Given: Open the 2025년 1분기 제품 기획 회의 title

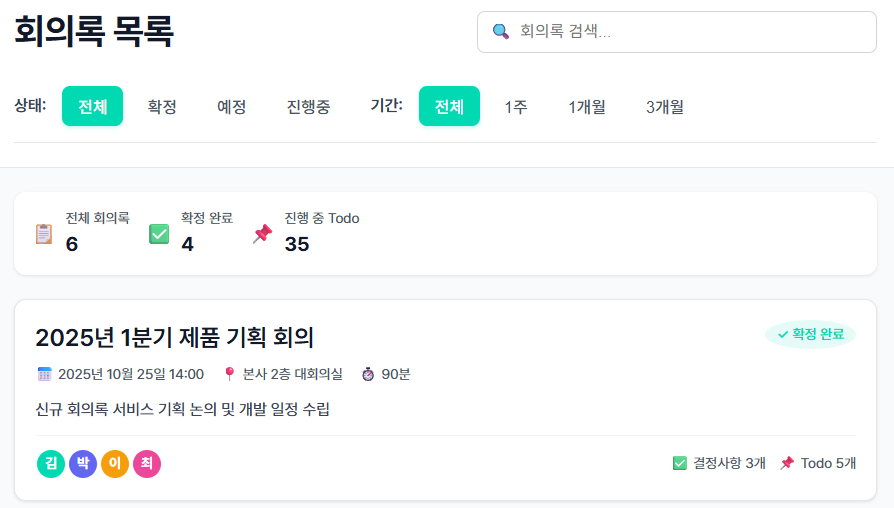Looking at the screenshot, I should tap(175, 337).
